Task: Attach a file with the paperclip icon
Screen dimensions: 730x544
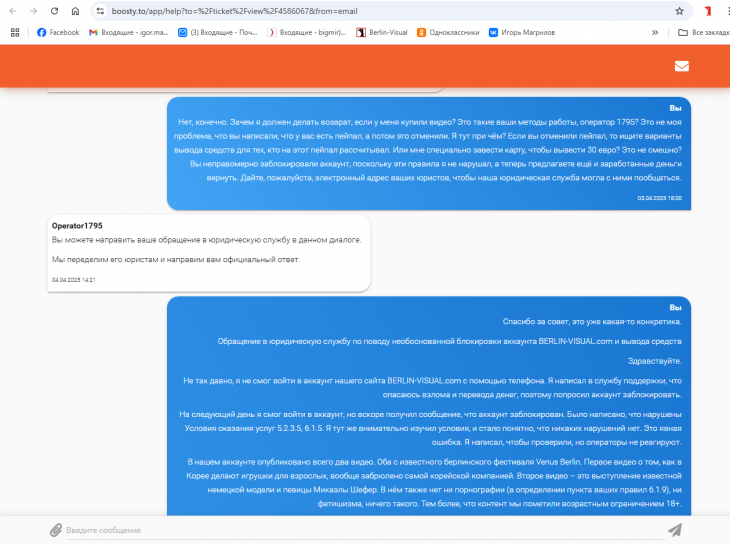Action: point(56,529)
